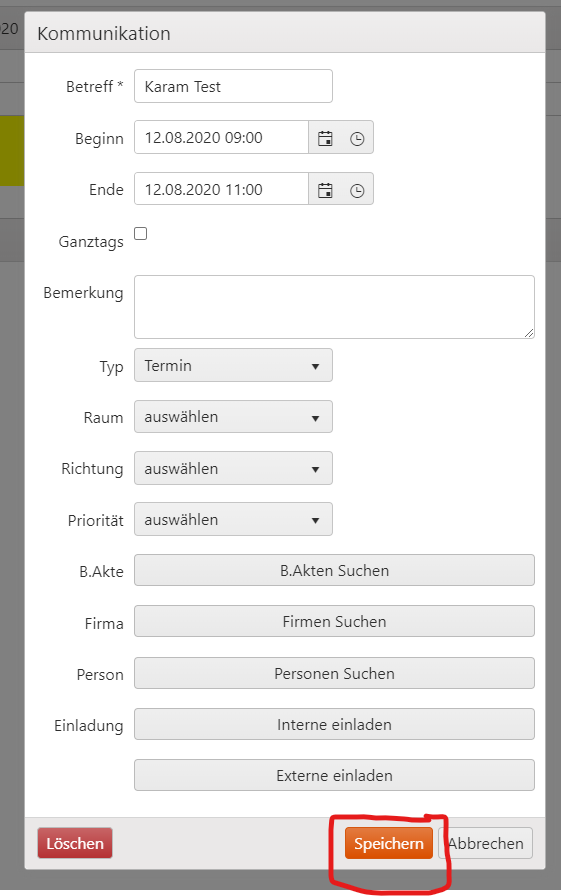Click the Firmen Suchen button
Screen dimensions: 561x896
(x=334, y=621)
